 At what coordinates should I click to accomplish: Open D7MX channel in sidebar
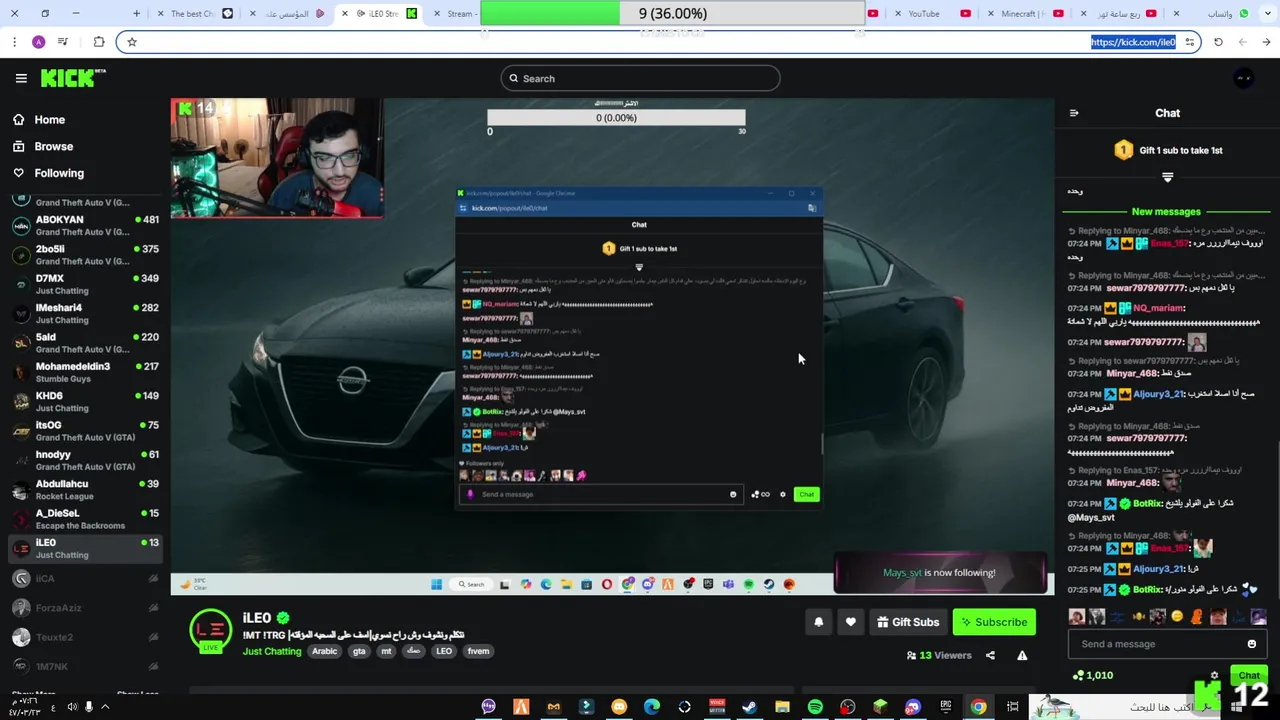85,284
